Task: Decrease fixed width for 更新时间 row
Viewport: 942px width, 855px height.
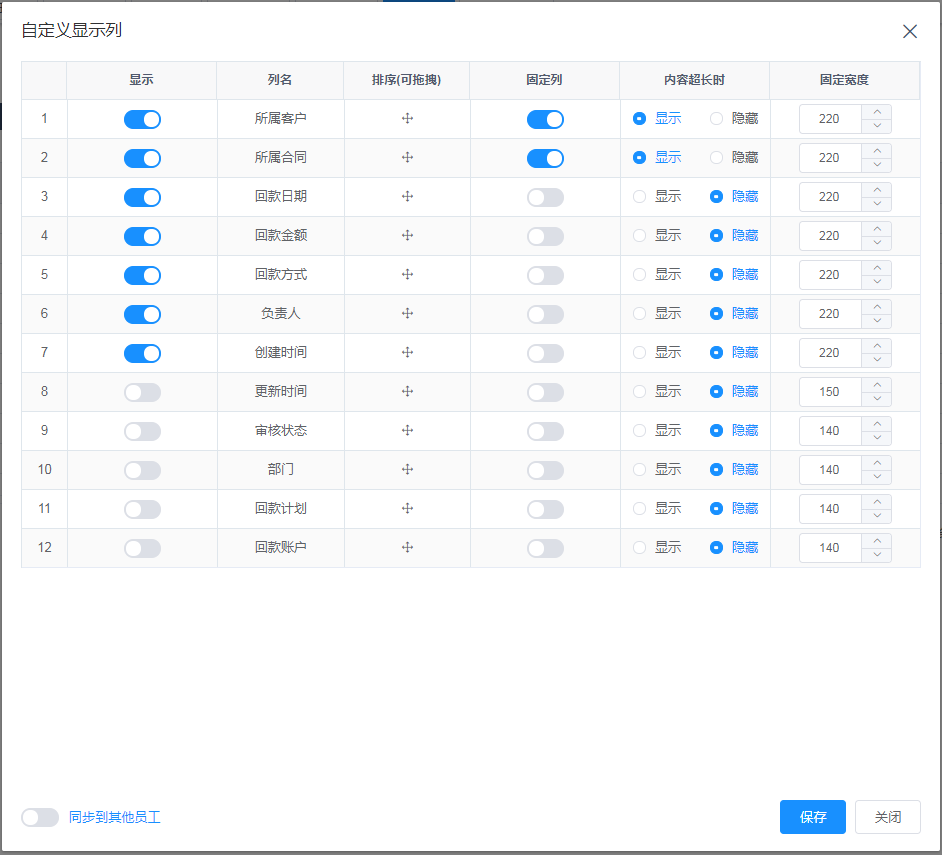Action: tap(877, 399)
